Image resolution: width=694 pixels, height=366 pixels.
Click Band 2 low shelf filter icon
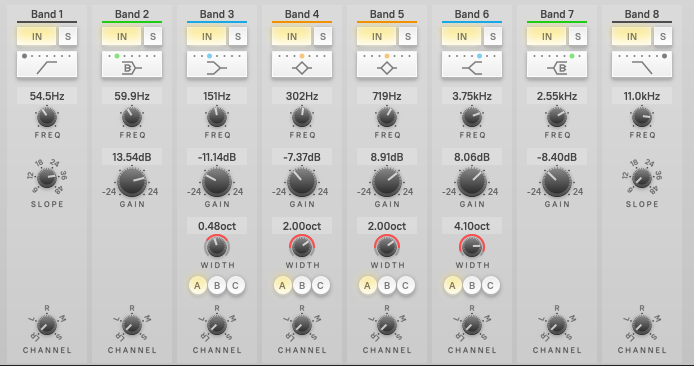(132, 65)
